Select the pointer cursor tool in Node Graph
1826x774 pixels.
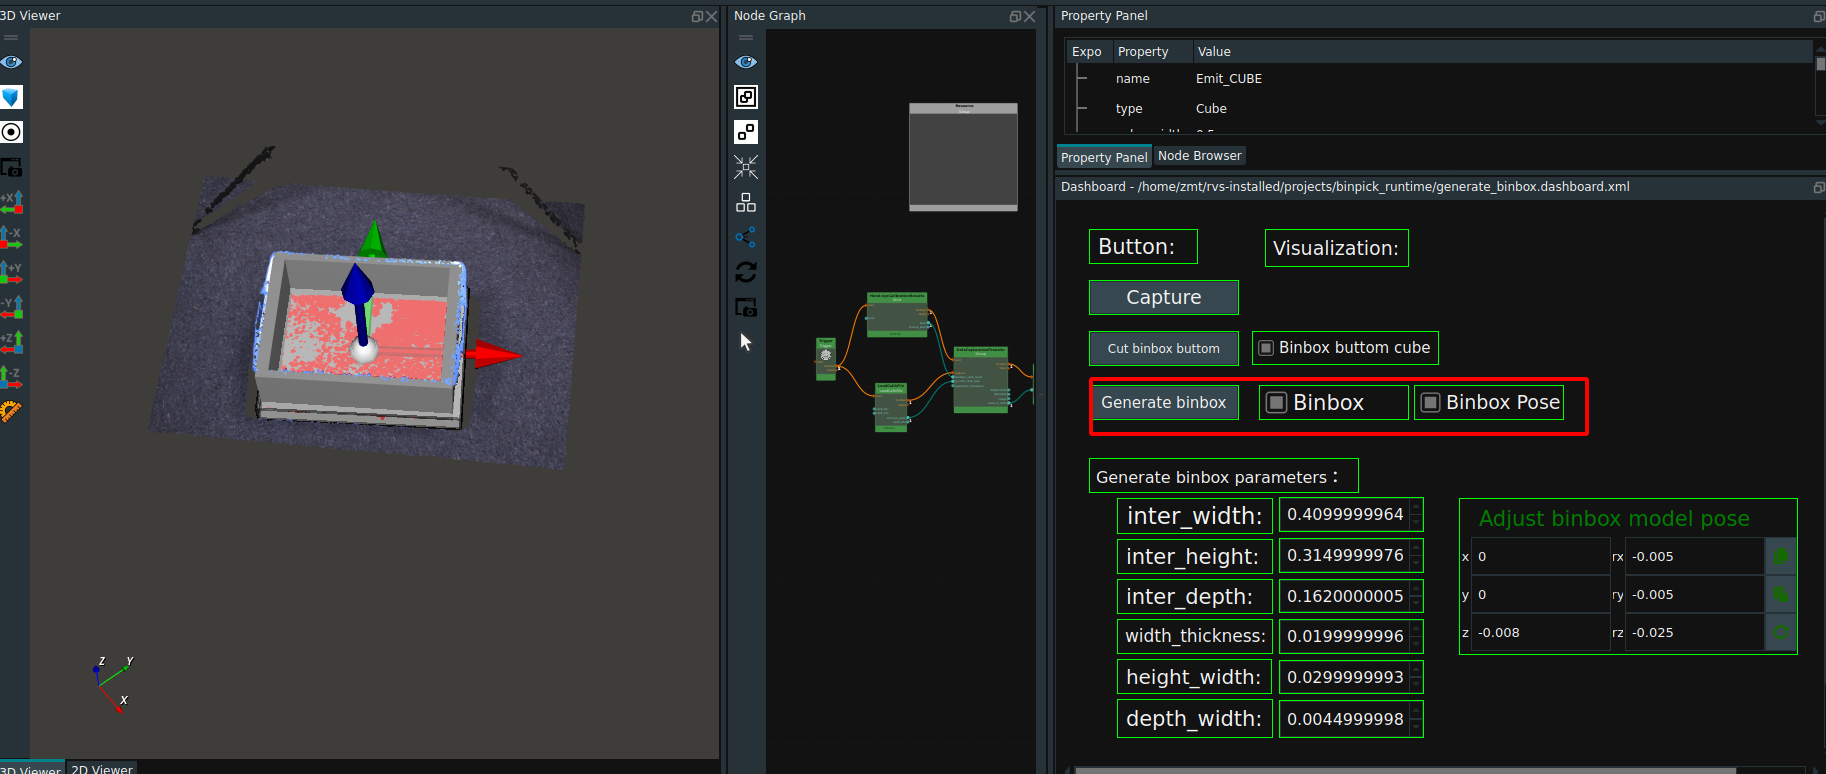point(746,342)
